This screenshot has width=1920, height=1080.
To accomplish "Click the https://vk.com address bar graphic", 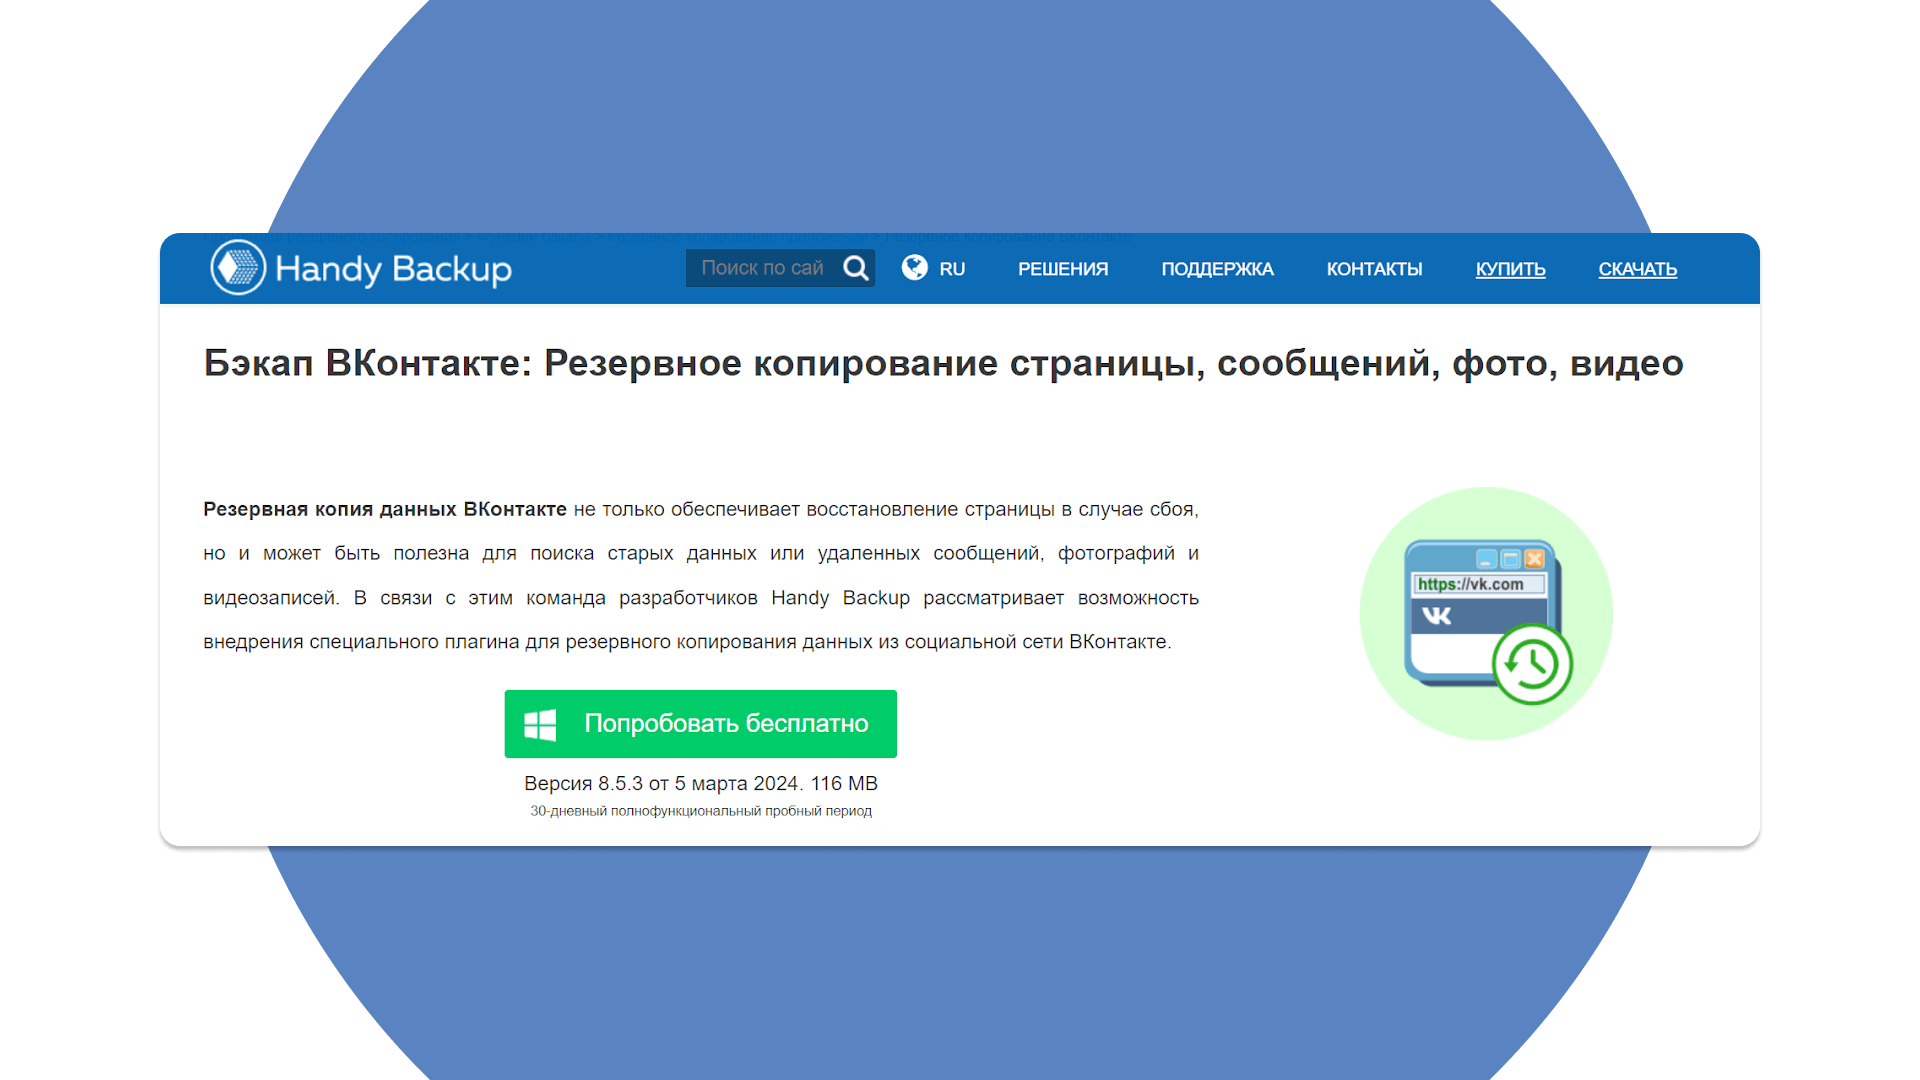I will tap(1478, 584).
